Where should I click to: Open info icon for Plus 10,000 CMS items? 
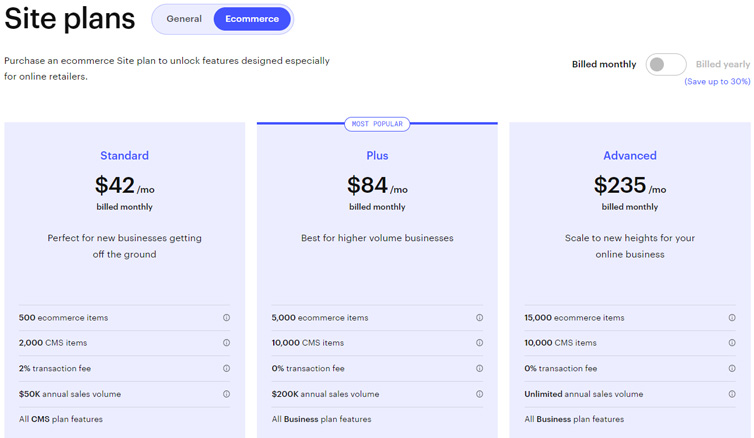point(479,343)
